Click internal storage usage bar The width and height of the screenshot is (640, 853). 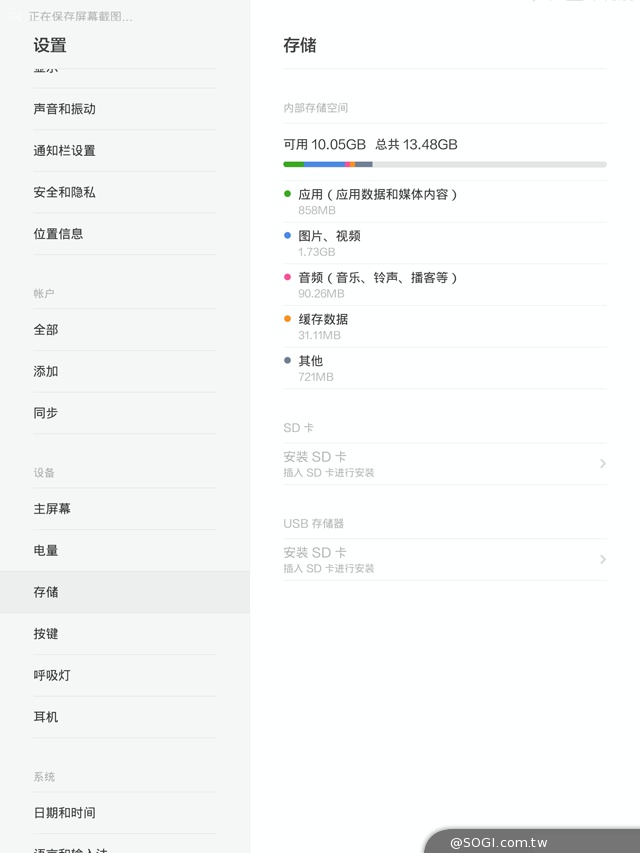pos(444,164)
